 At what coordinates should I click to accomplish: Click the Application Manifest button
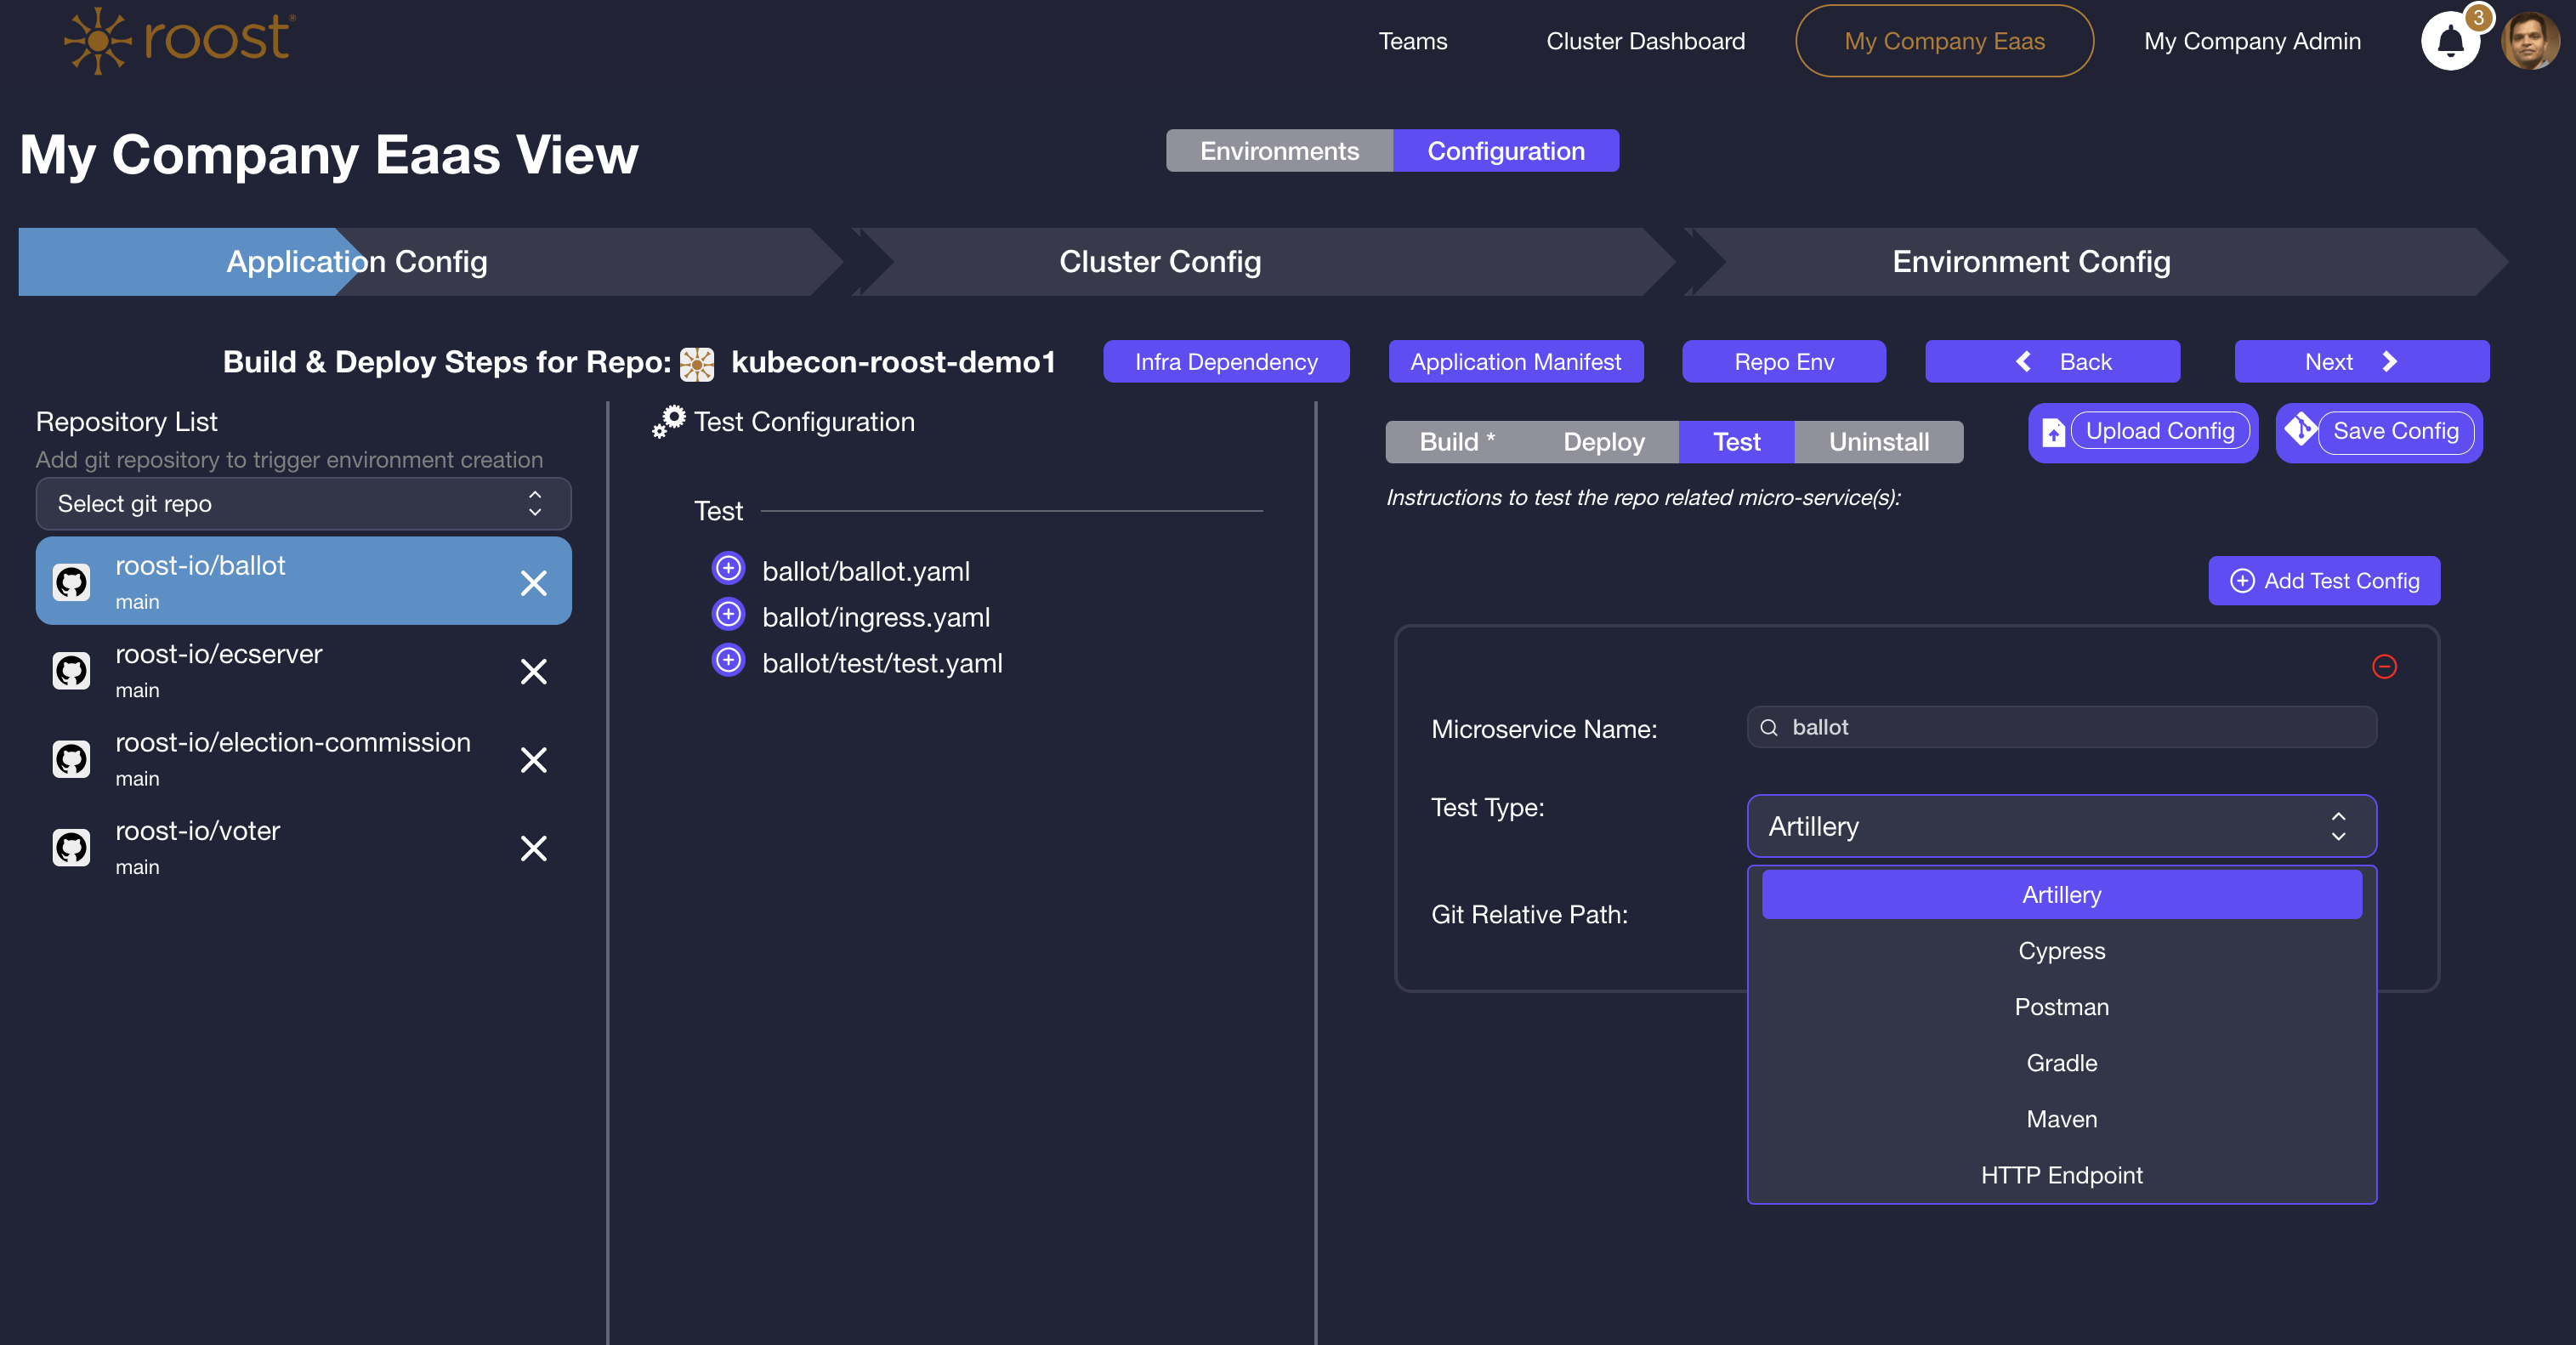click(1516, 361)
